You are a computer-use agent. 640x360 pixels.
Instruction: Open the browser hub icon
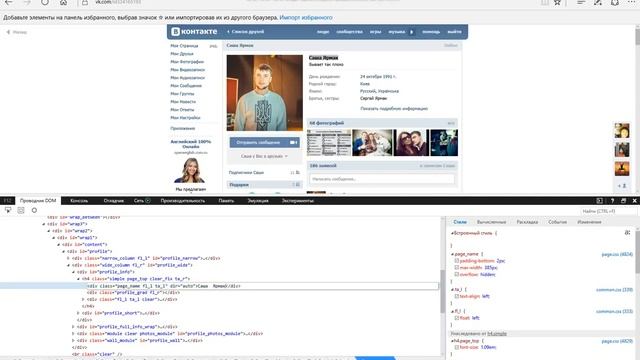pyautogui.click(x=581, y=2)
